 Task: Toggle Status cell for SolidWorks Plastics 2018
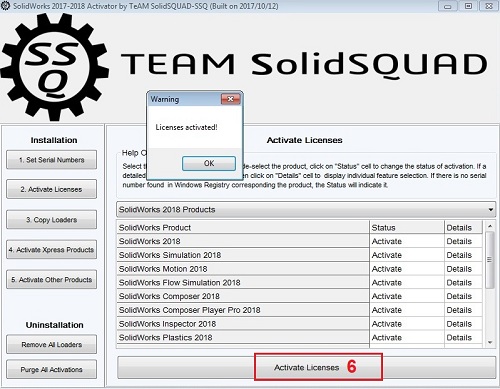[x=407, y=337]
